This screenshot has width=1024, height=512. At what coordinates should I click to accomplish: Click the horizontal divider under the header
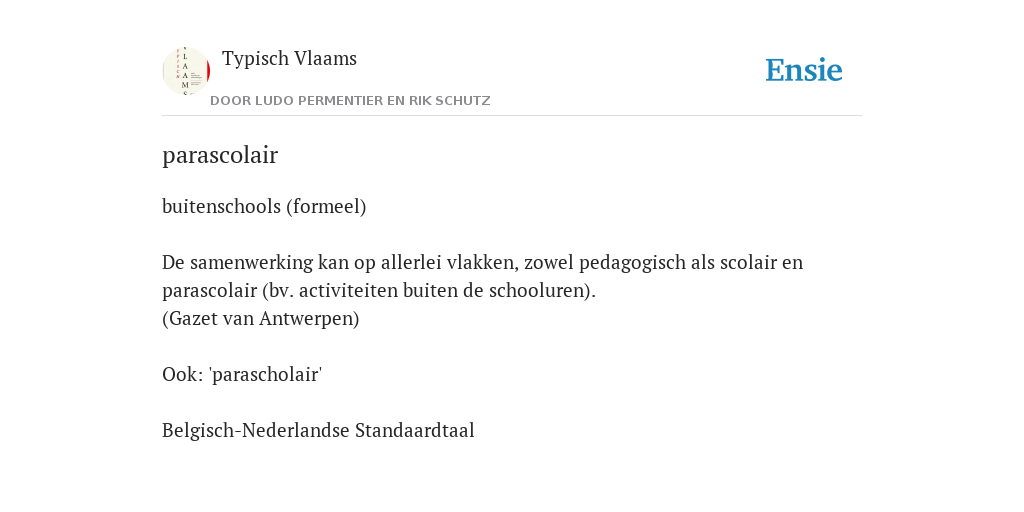click(x=512, y=116)
